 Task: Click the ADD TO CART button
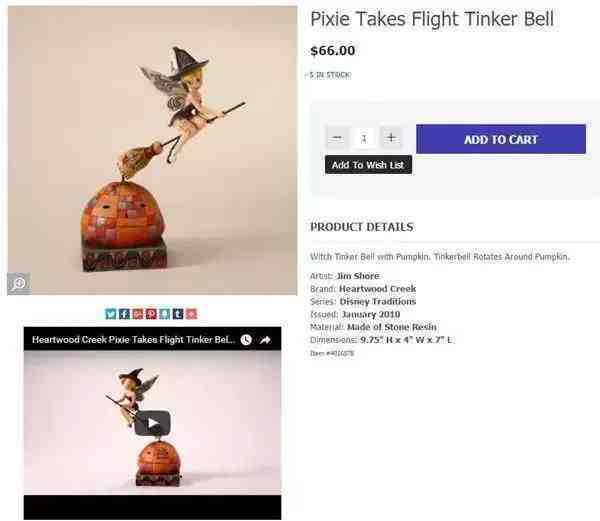[x=501, y=139]
